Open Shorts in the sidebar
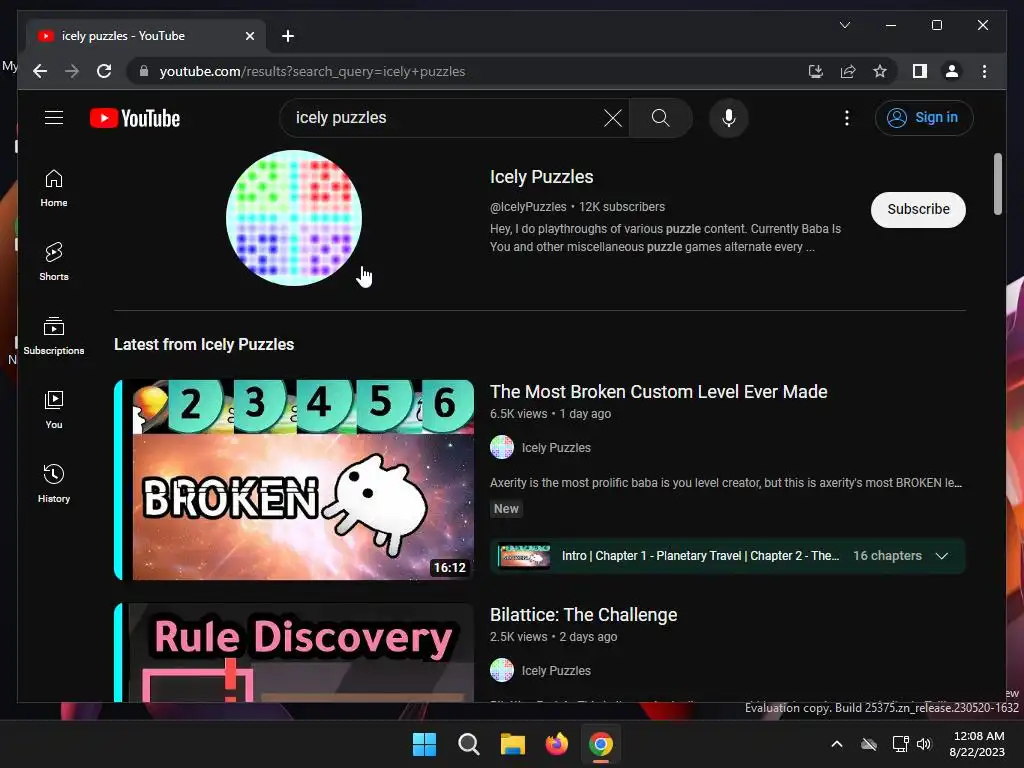The image size is (1024, 768). tap(54, 262)
